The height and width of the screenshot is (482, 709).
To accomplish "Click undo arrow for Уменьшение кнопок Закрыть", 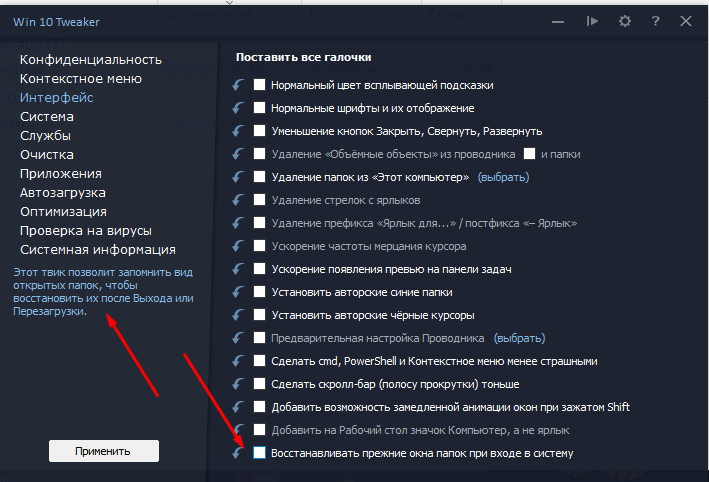I will [238, 131].
